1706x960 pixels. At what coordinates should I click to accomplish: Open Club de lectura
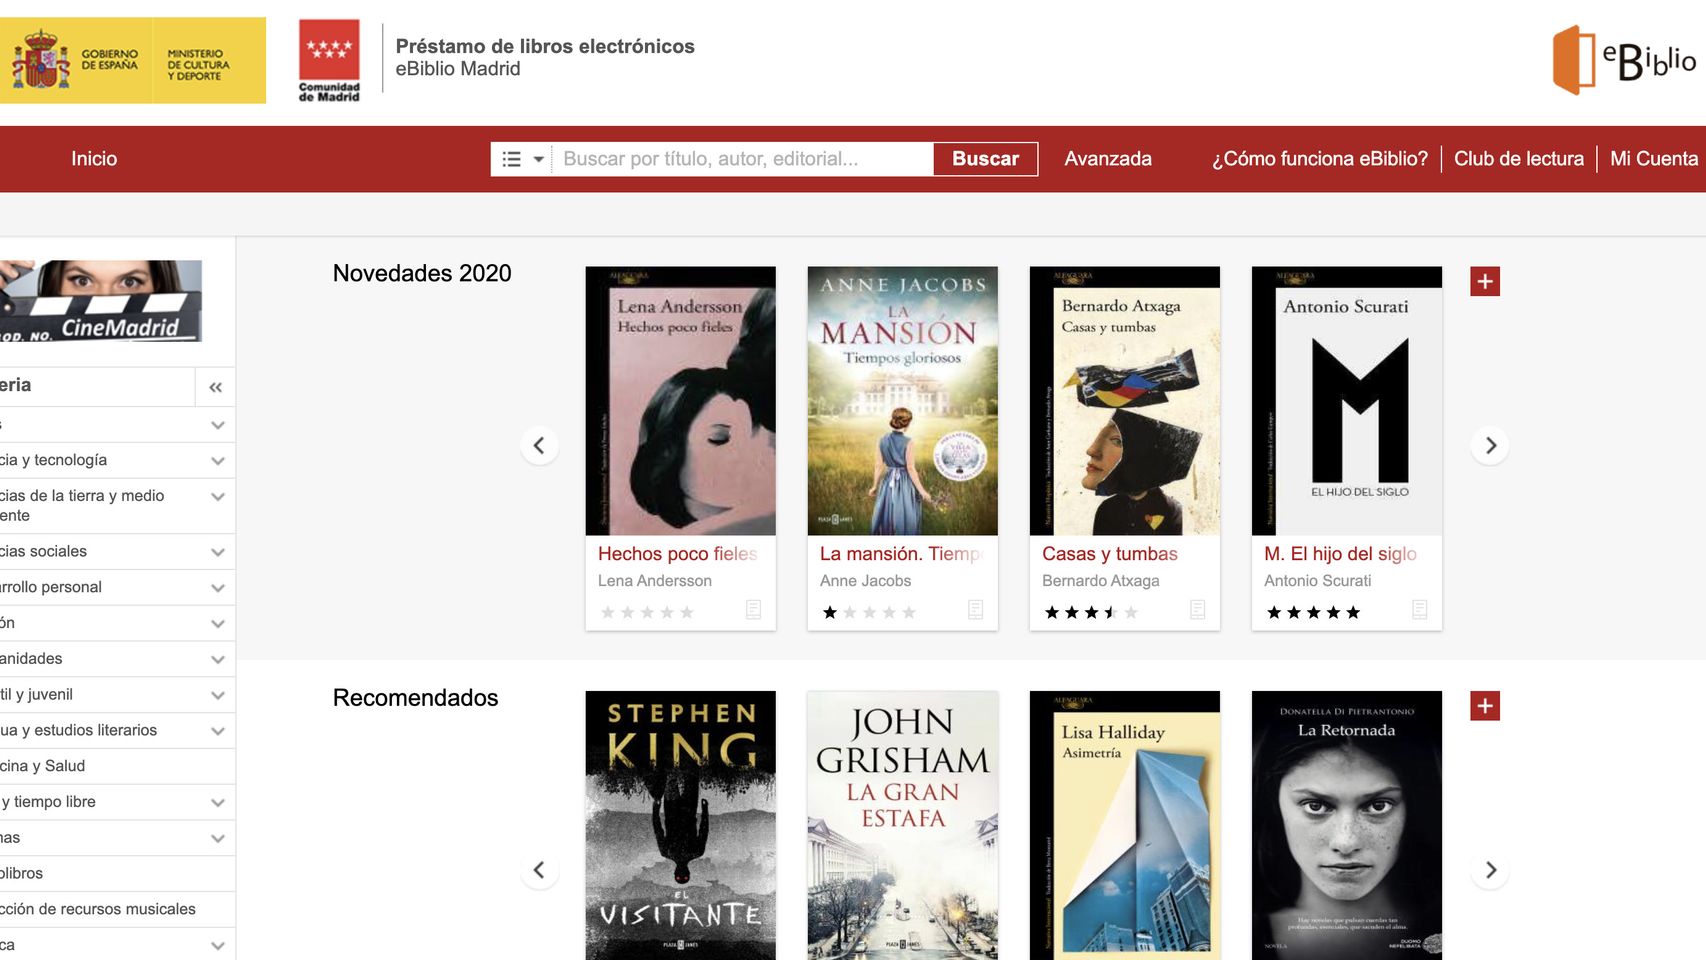point(1519,159)
